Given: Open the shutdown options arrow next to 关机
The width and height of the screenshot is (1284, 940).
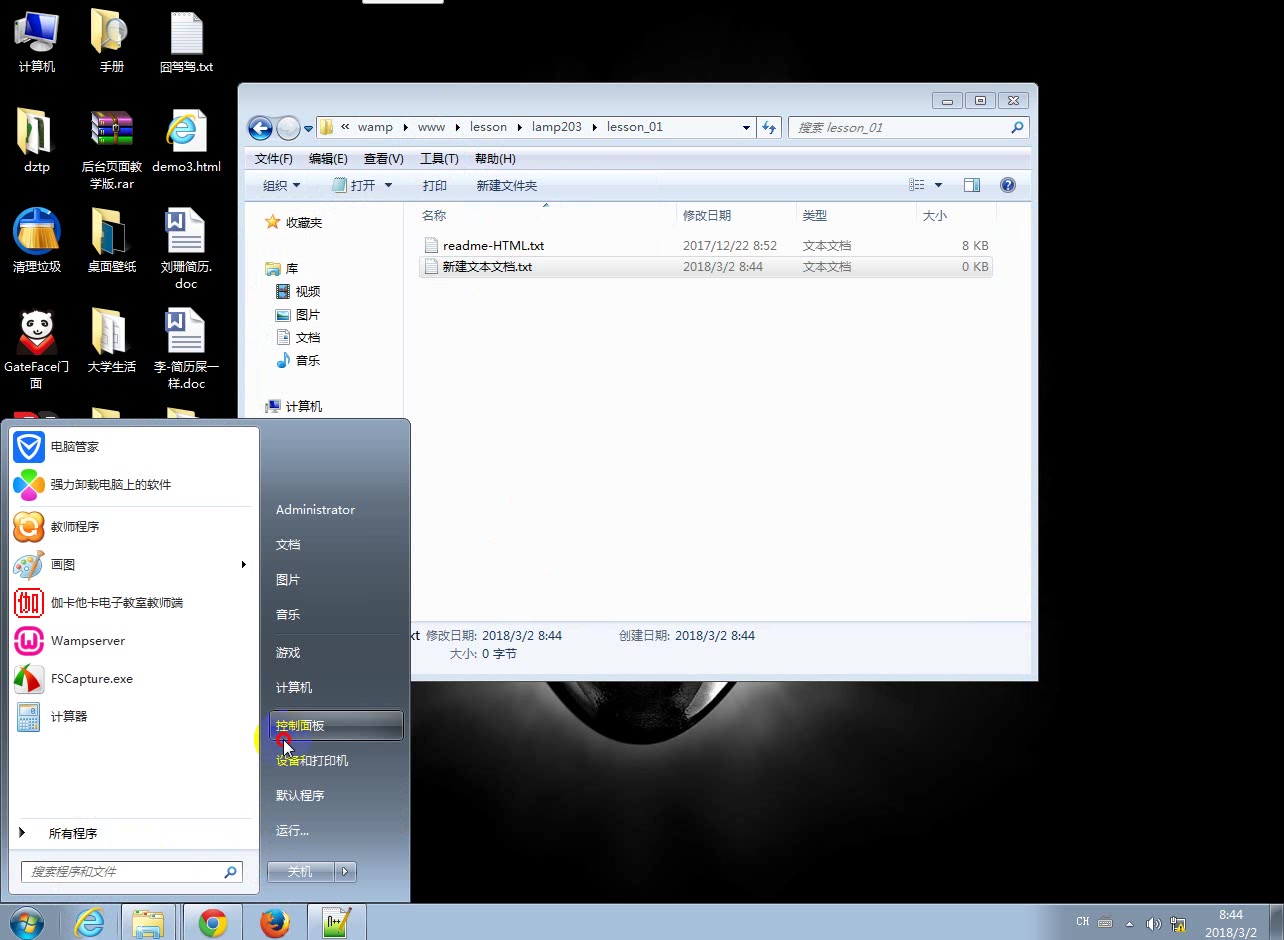Looking at the screenshot, I should [x=345, y=872].
